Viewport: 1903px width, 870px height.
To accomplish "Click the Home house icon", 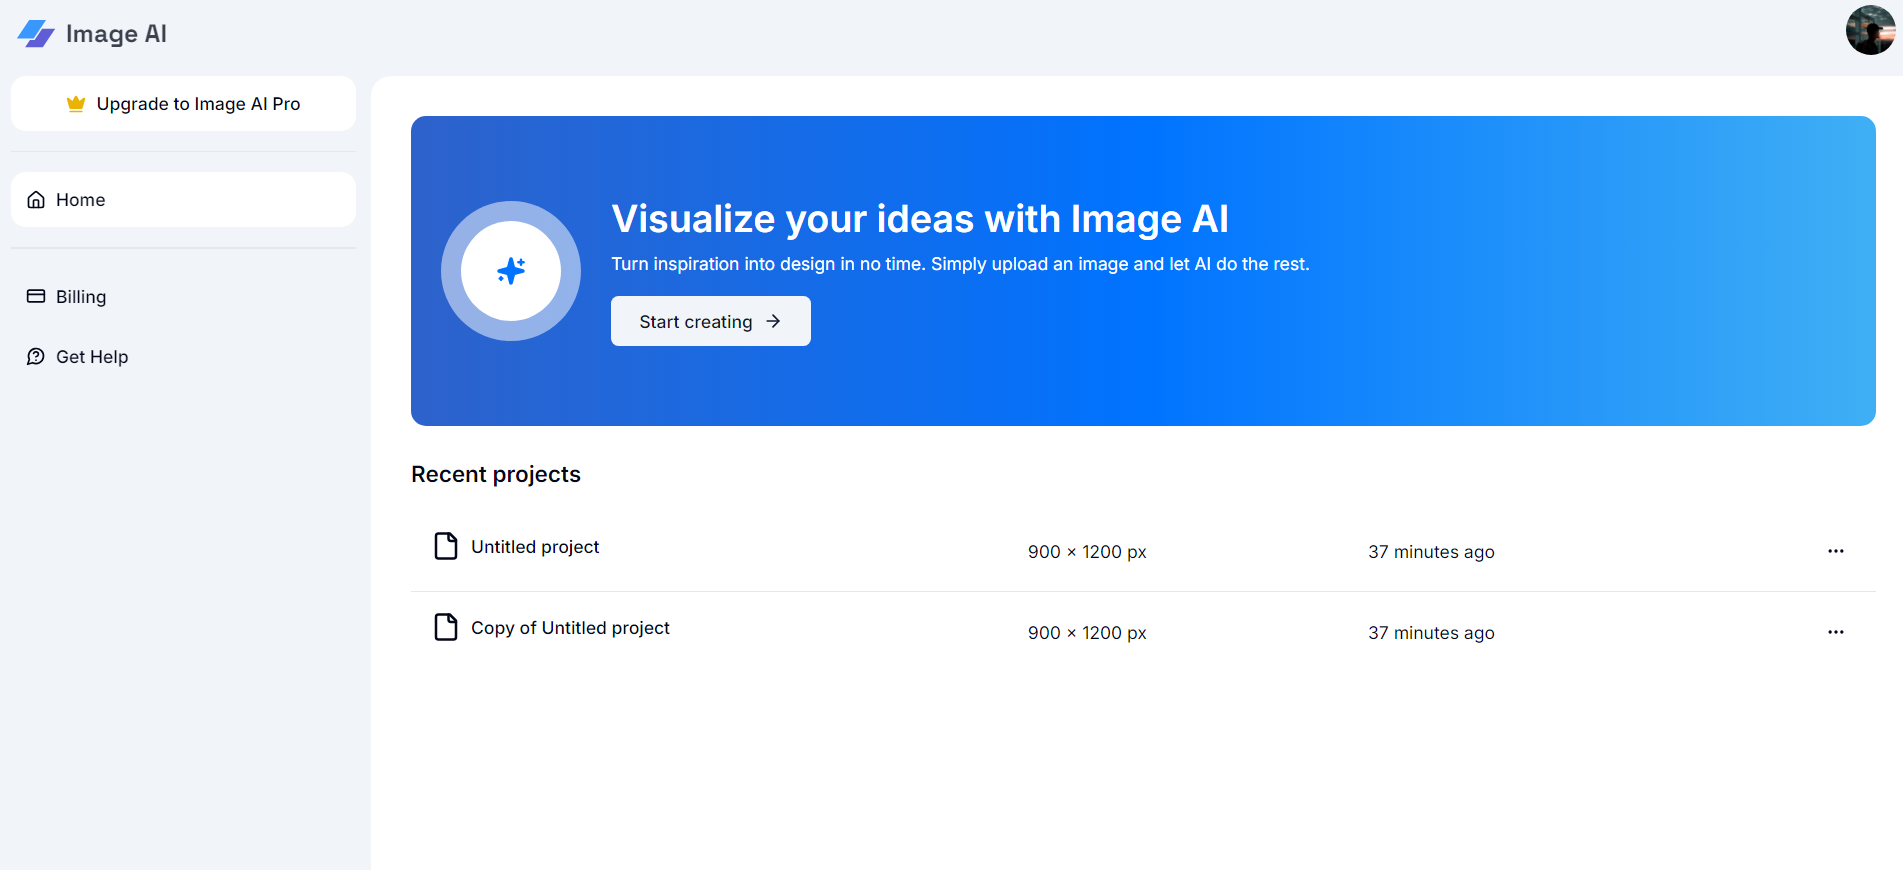I will coord(36,200).
